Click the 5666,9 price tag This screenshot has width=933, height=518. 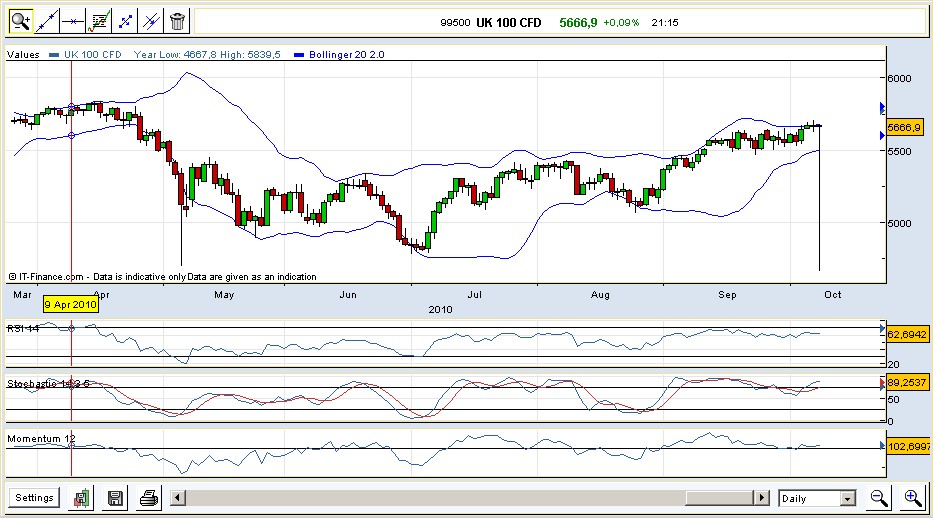(904, 127)
